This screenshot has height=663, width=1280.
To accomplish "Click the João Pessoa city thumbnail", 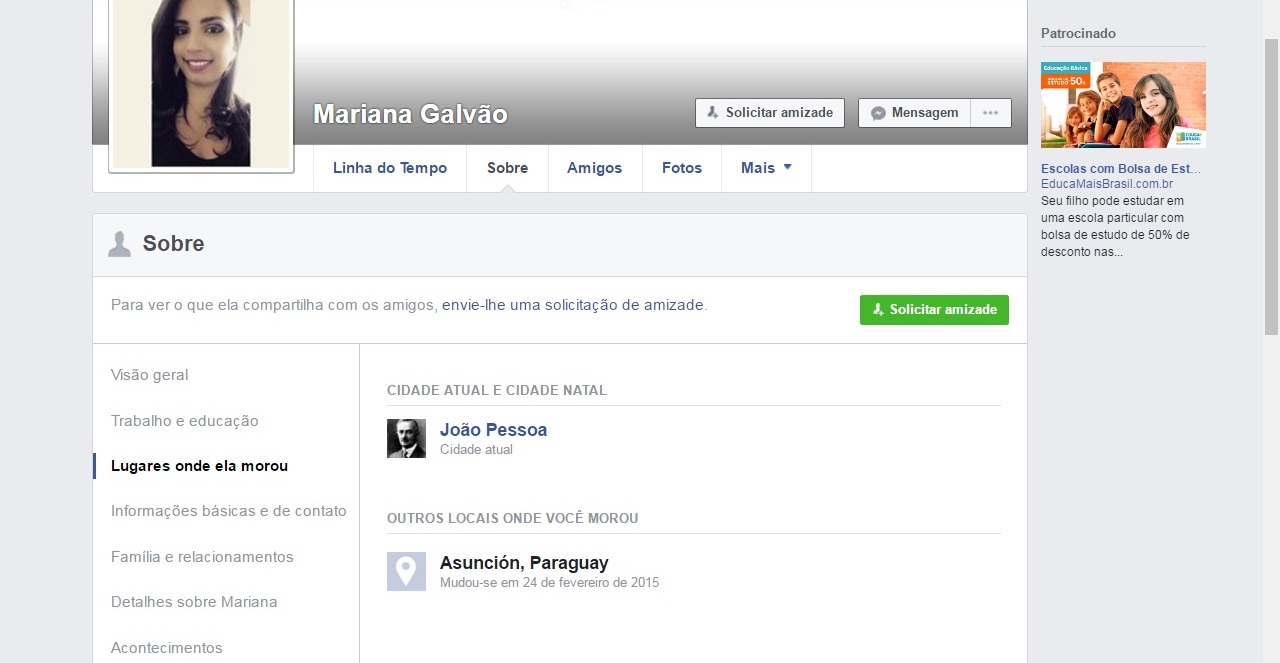I will (x=406, y=438).
